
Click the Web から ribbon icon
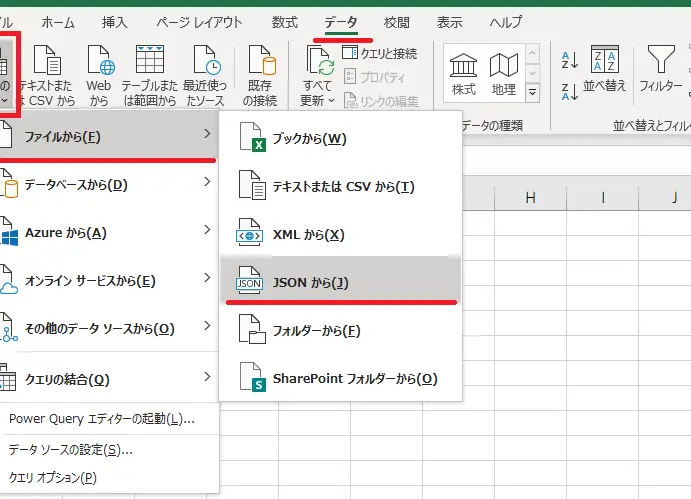pos(101,60)
